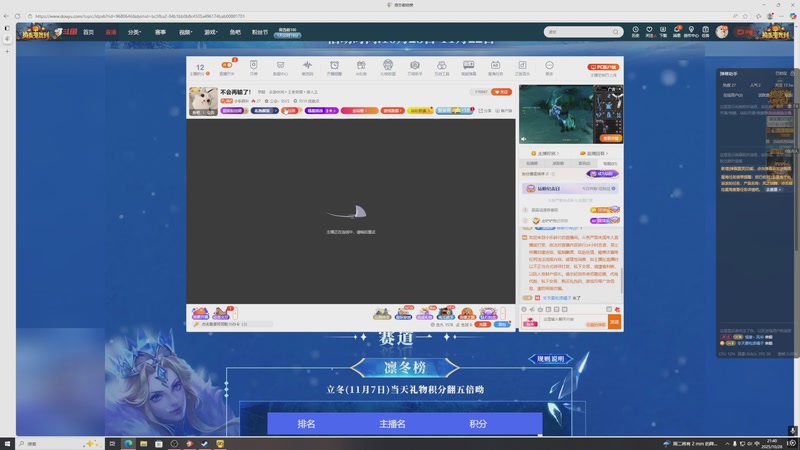Switch to the first chat panel tab
This screenshot has width=800, height=450.
pyautogui.click(x=532, y=163)
